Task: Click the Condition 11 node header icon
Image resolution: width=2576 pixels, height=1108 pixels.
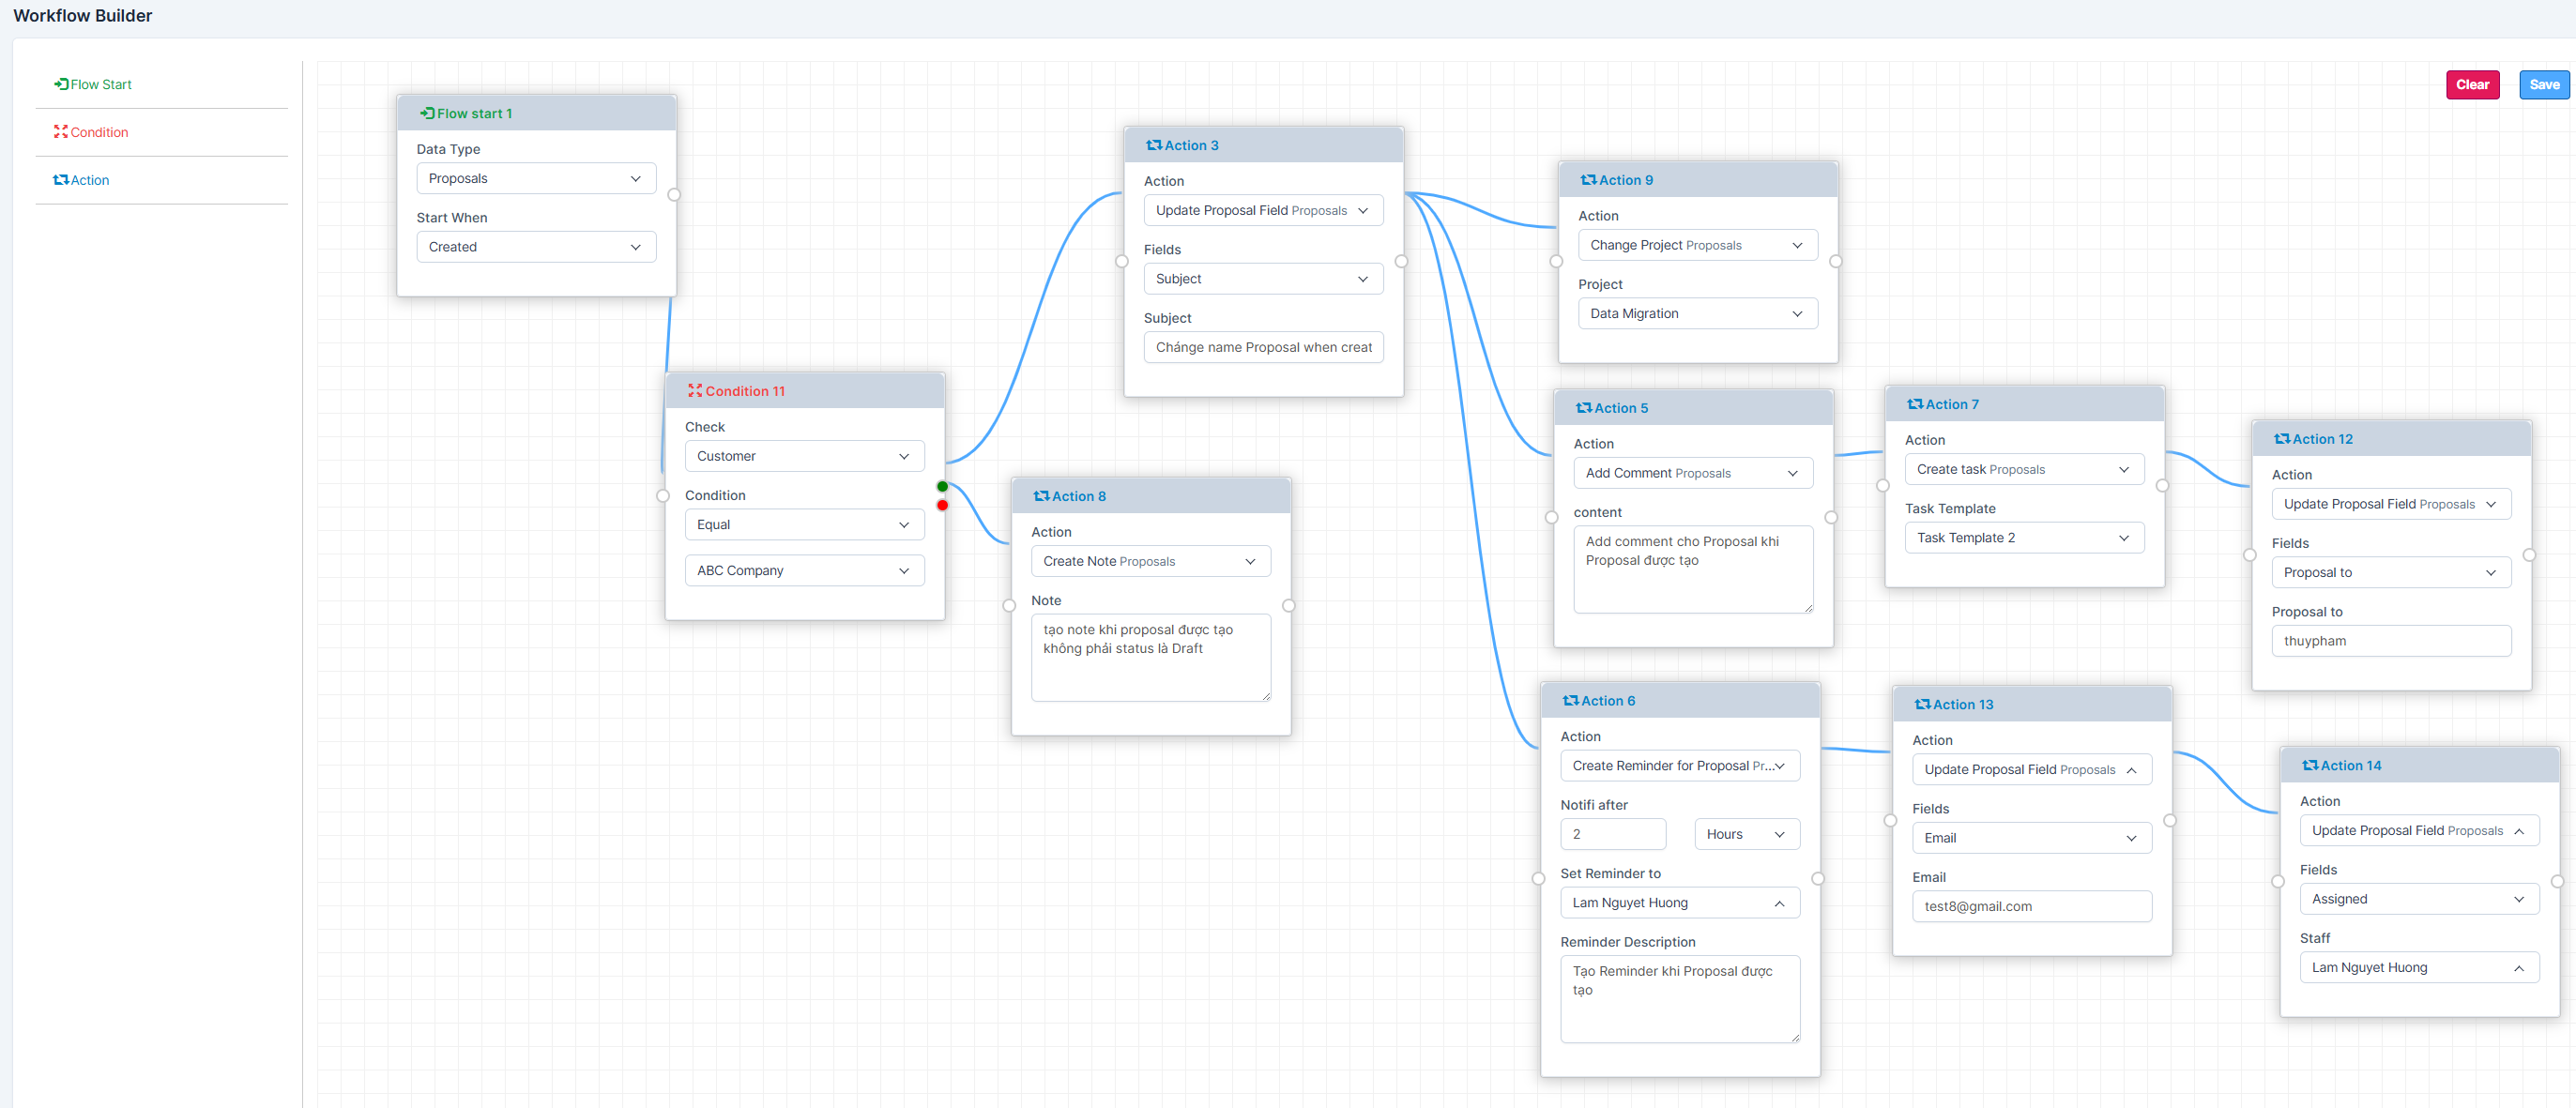Action: tap(695, 391)
